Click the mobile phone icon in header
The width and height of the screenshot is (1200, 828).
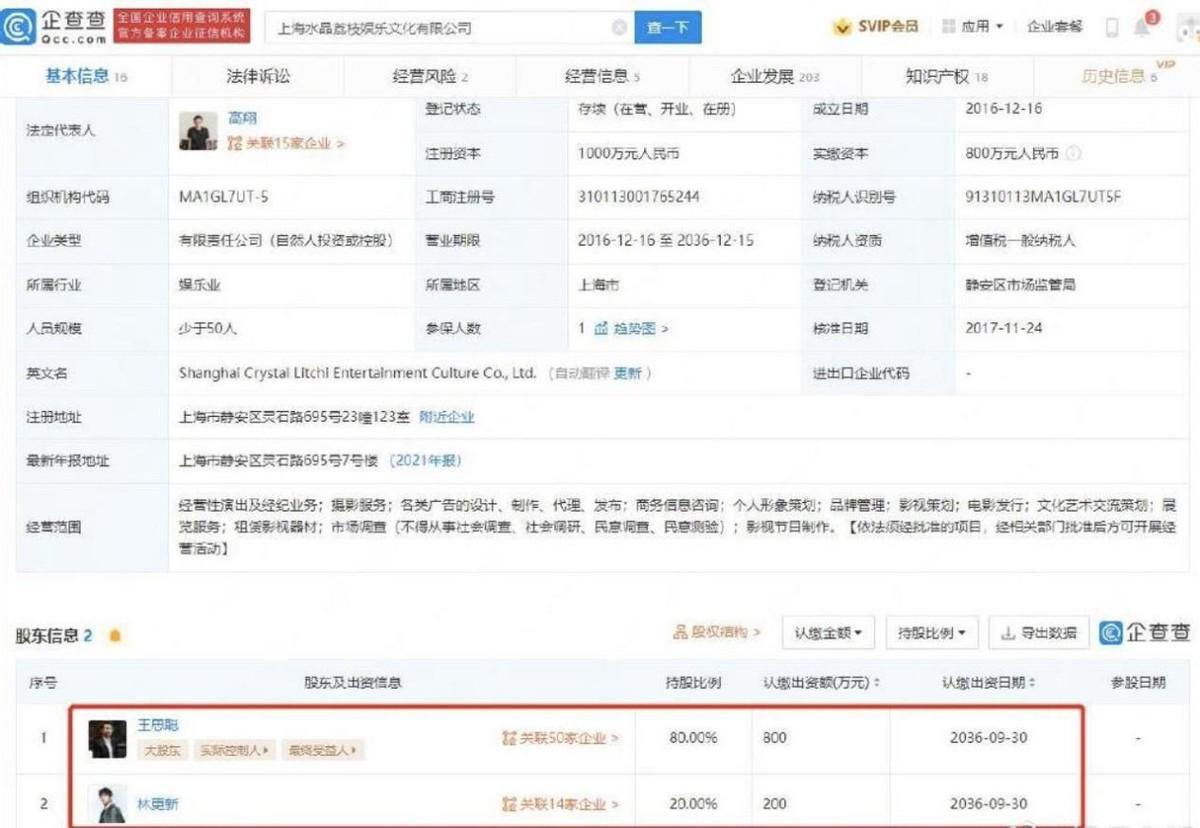(x=1112, y=28)
